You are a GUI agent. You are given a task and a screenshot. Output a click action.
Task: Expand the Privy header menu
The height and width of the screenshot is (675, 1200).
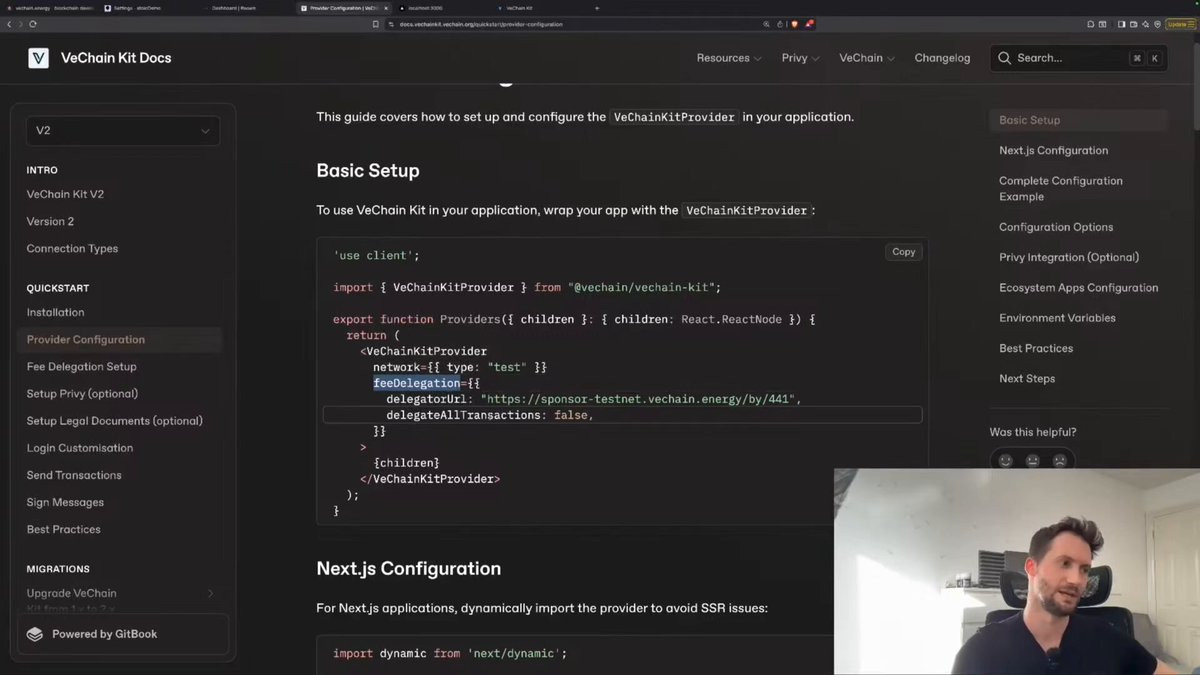(800, 58)
